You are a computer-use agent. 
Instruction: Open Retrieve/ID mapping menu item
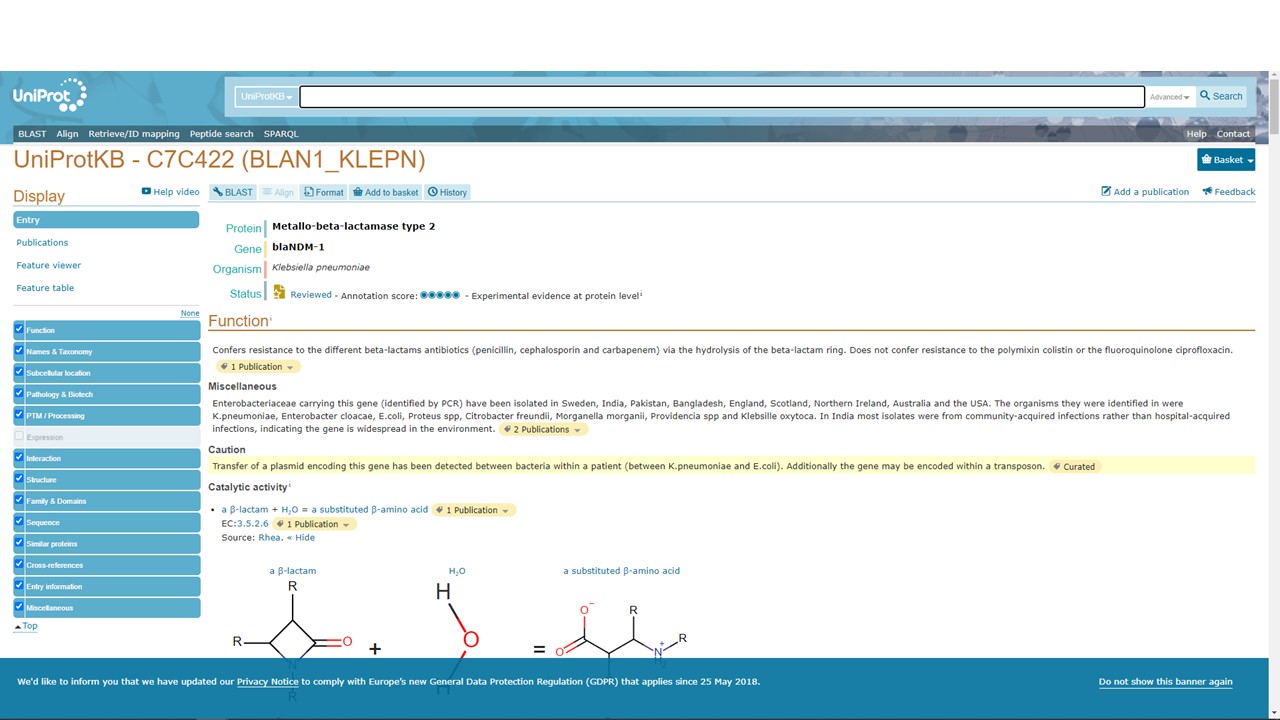pyautogui.click(x=134, y=134)
